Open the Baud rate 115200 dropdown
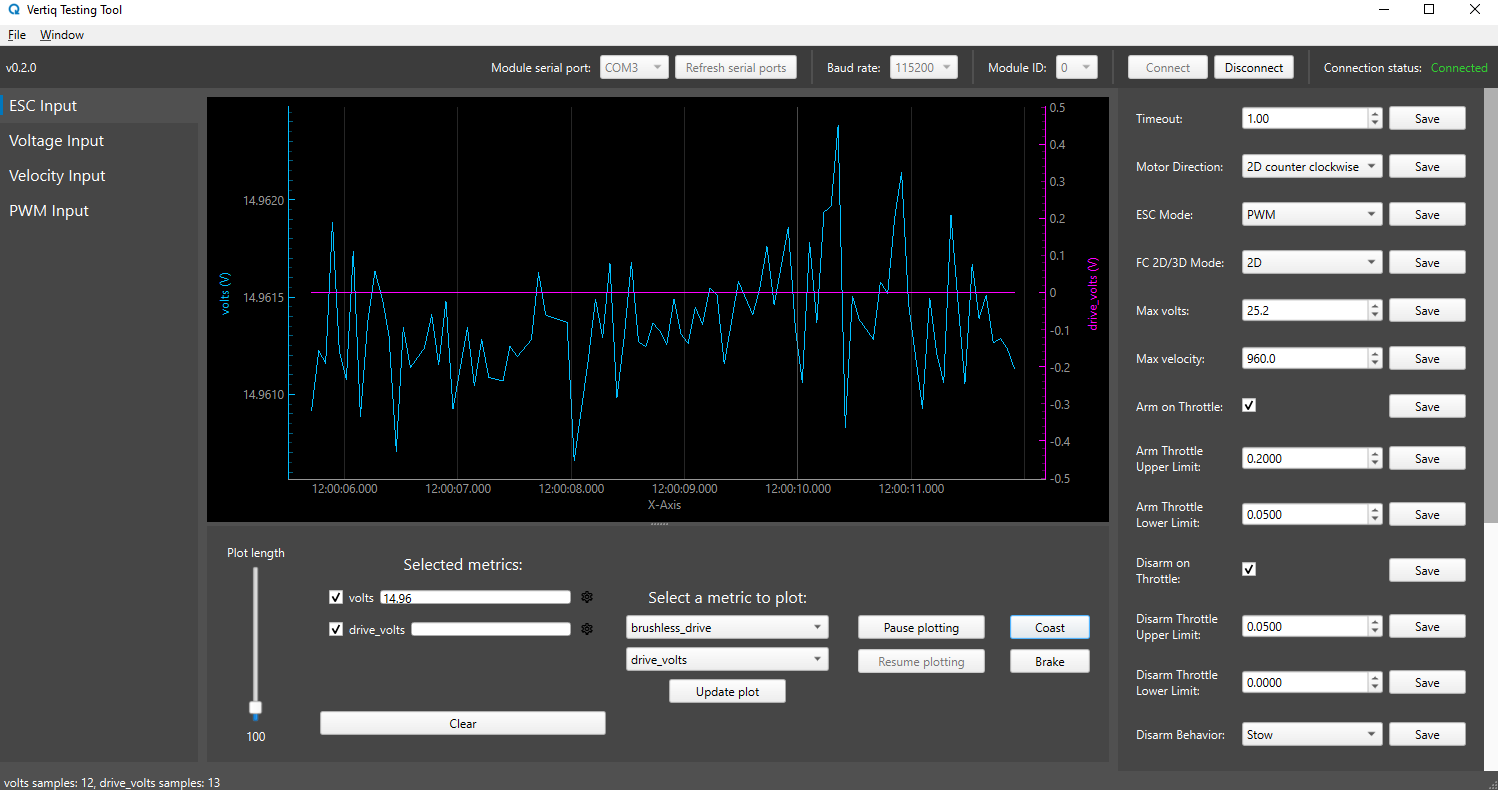The image size is (1498, 790). [923, 68]
